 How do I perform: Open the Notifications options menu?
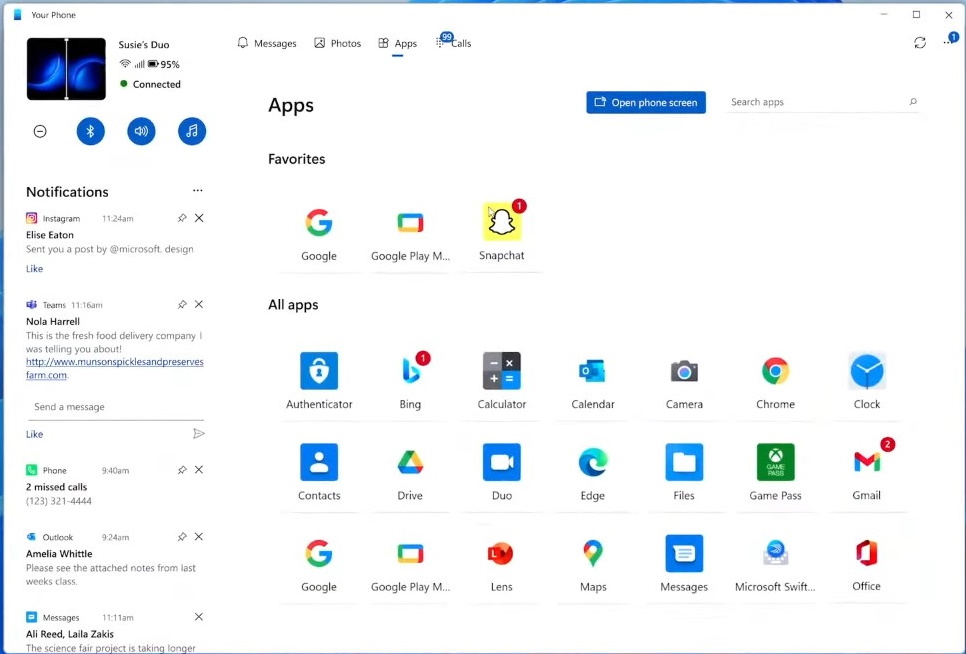tap(197, 190)
